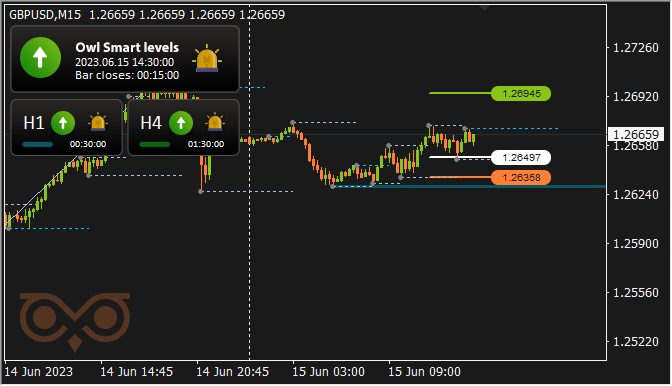Click the H4 countdown 01:30:00
The width and height of the screenshot is (672, 386).
click(x=206, y=144)
